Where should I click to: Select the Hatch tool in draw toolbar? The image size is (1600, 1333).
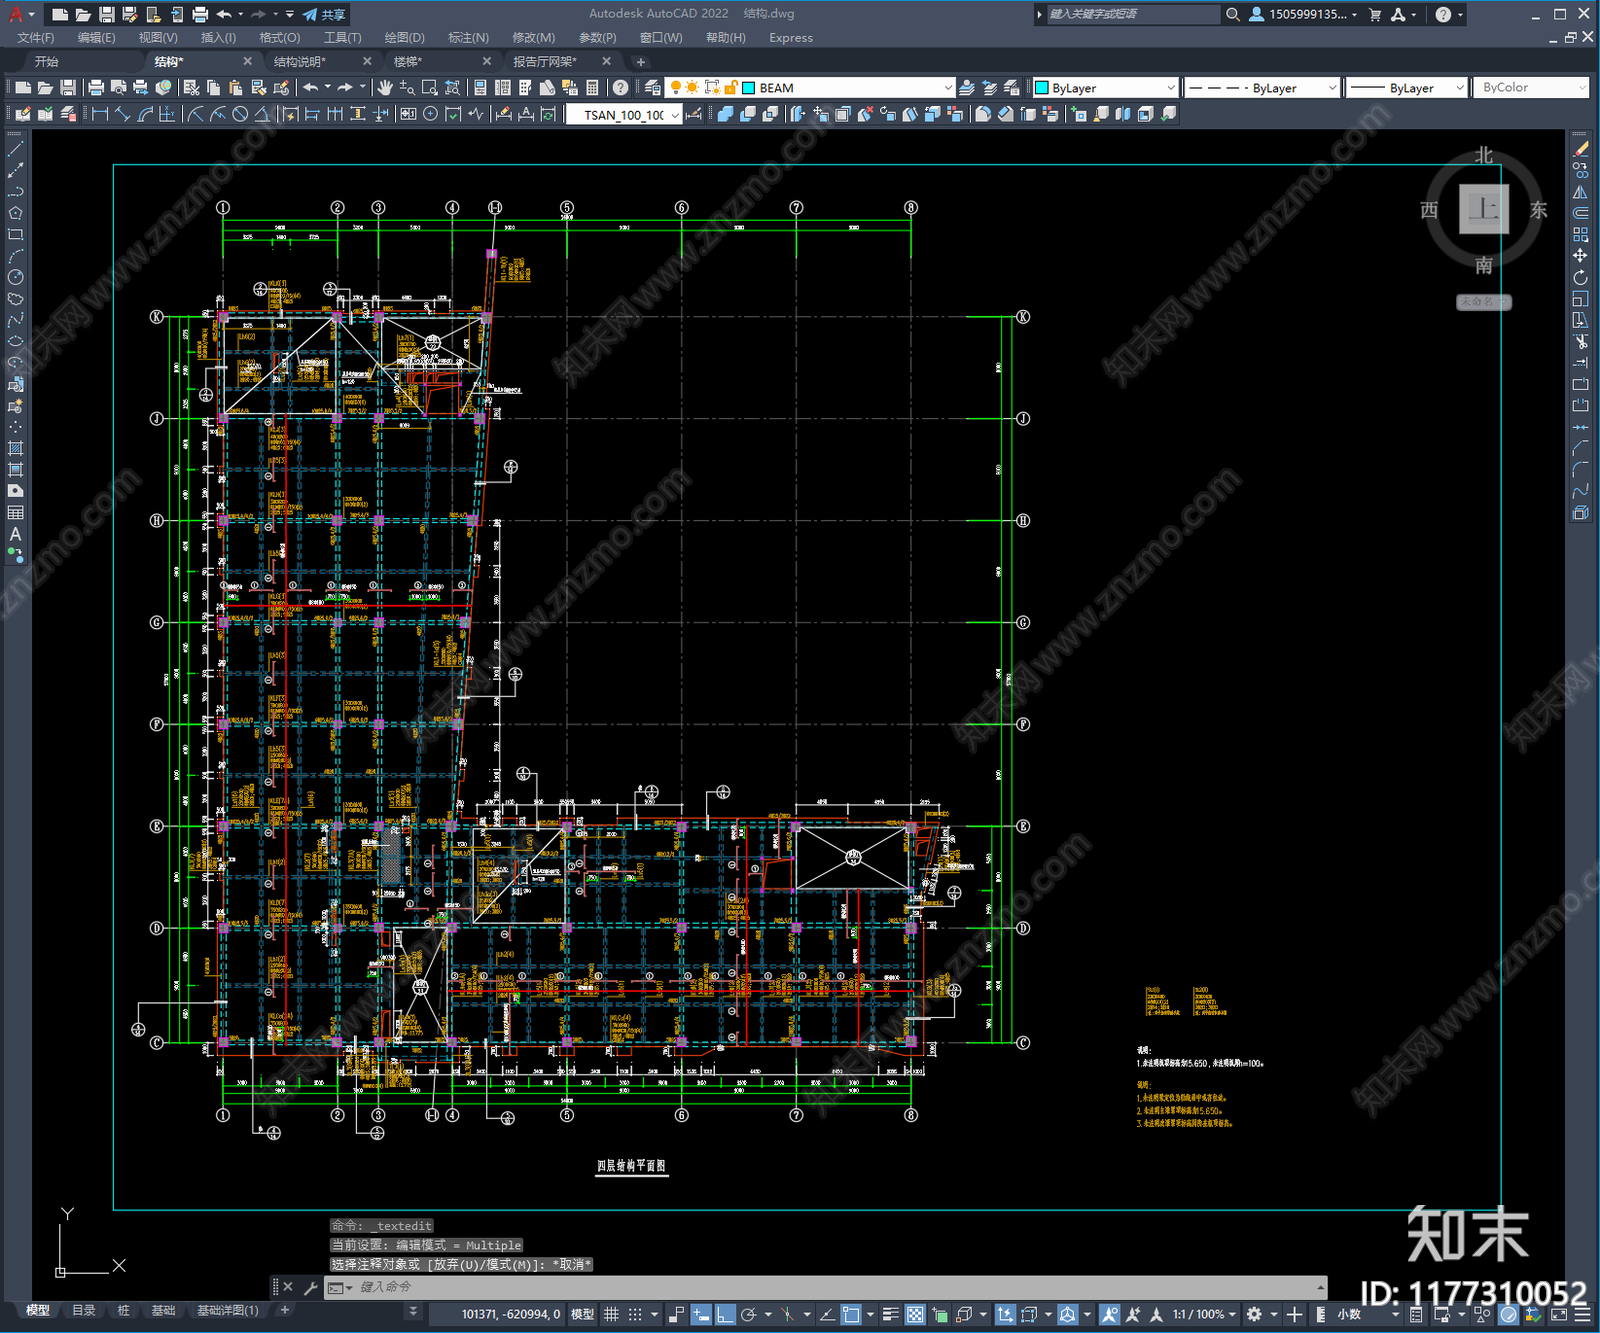pos(15,448)
